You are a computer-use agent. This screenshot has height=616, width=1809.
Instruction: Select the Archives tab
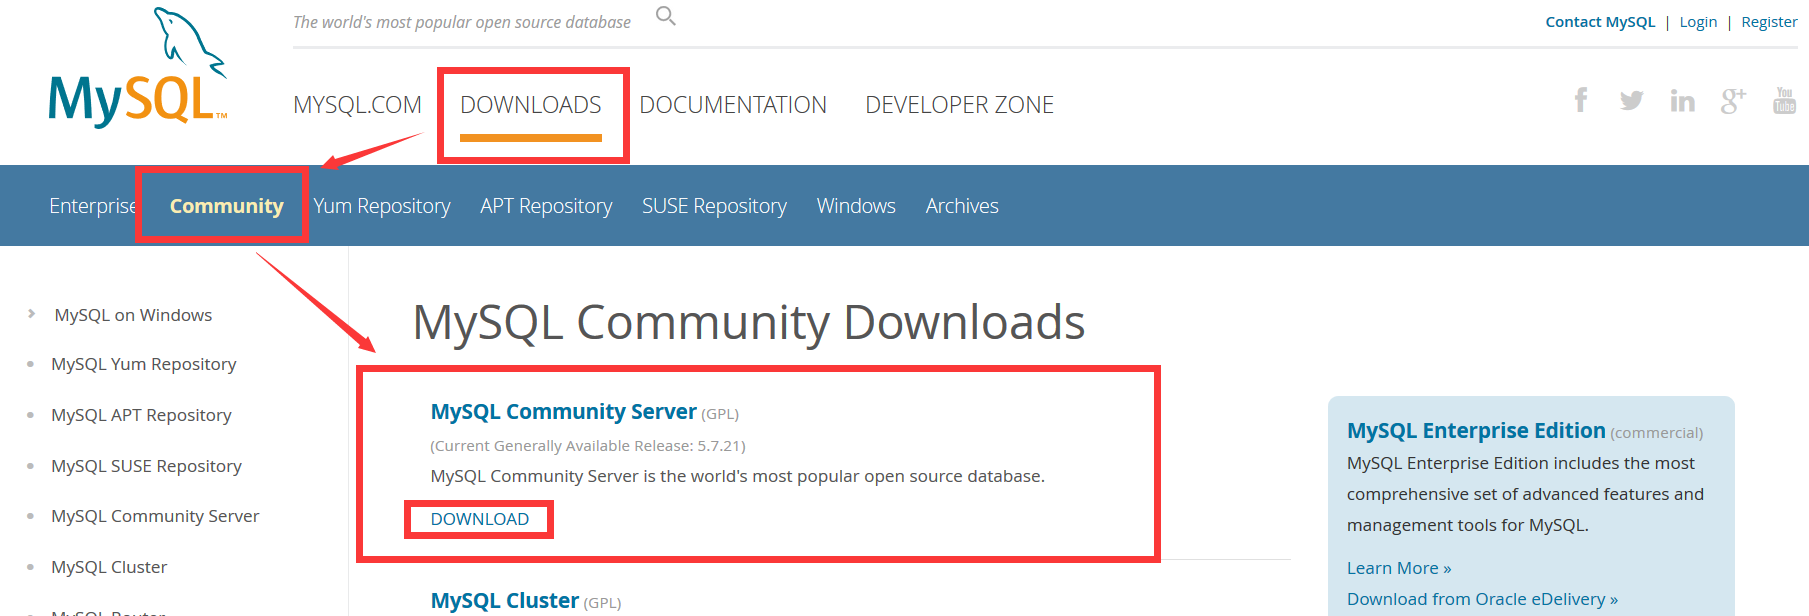(x=962, y=206)
